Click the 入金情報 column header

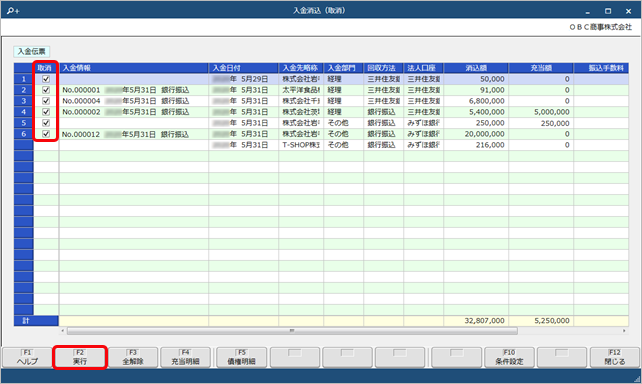[134, 68]
